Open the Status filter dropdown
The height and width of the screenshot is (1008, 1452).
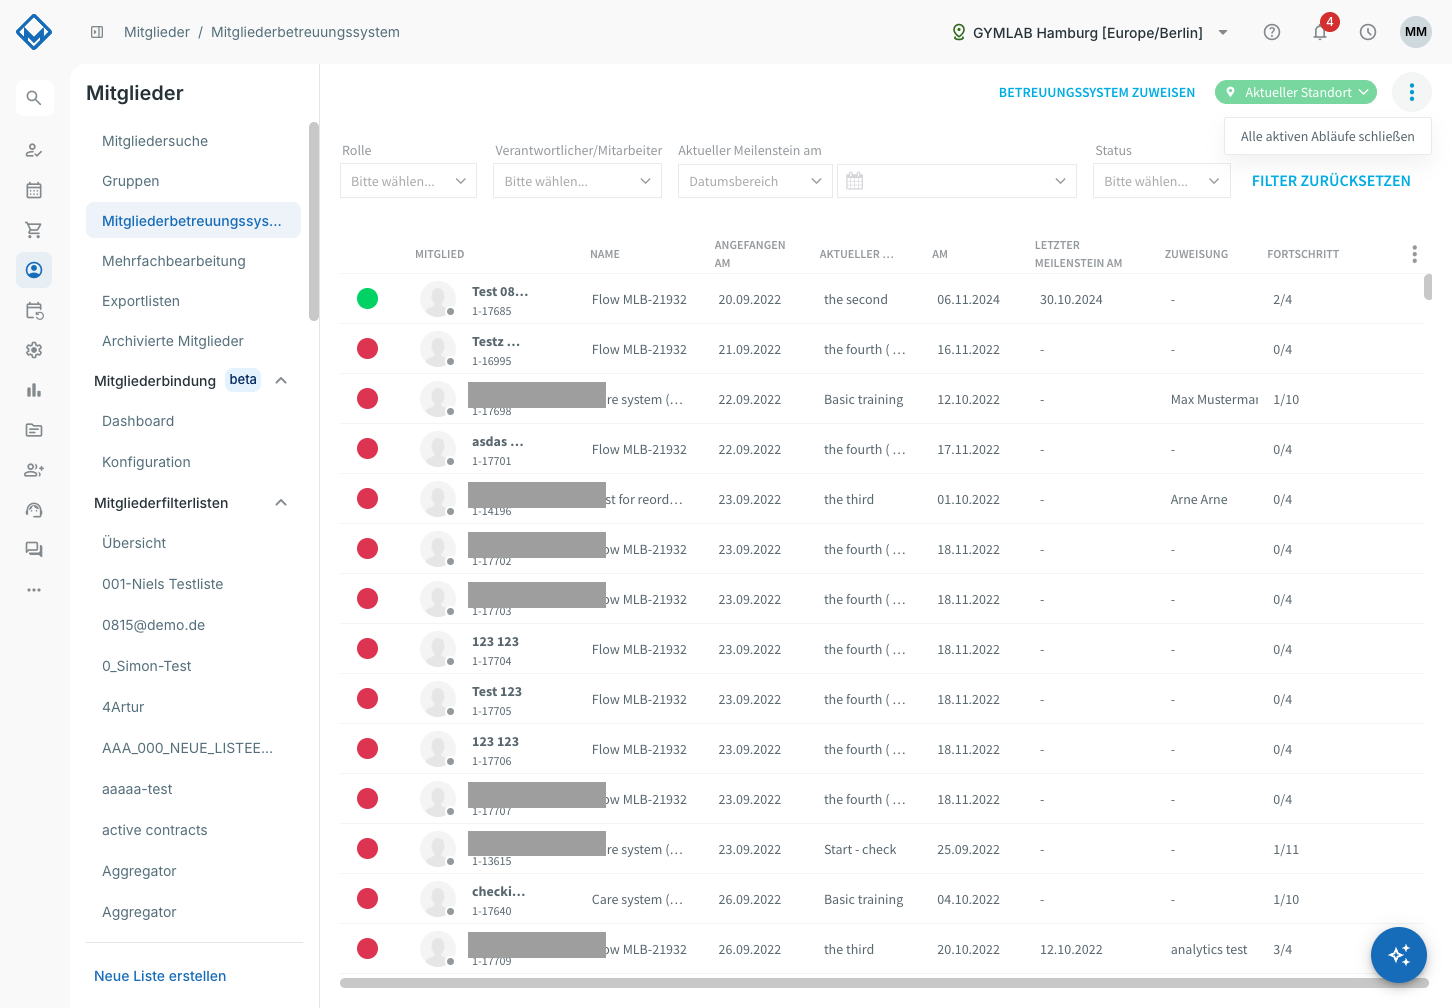tap(1161, 181)
